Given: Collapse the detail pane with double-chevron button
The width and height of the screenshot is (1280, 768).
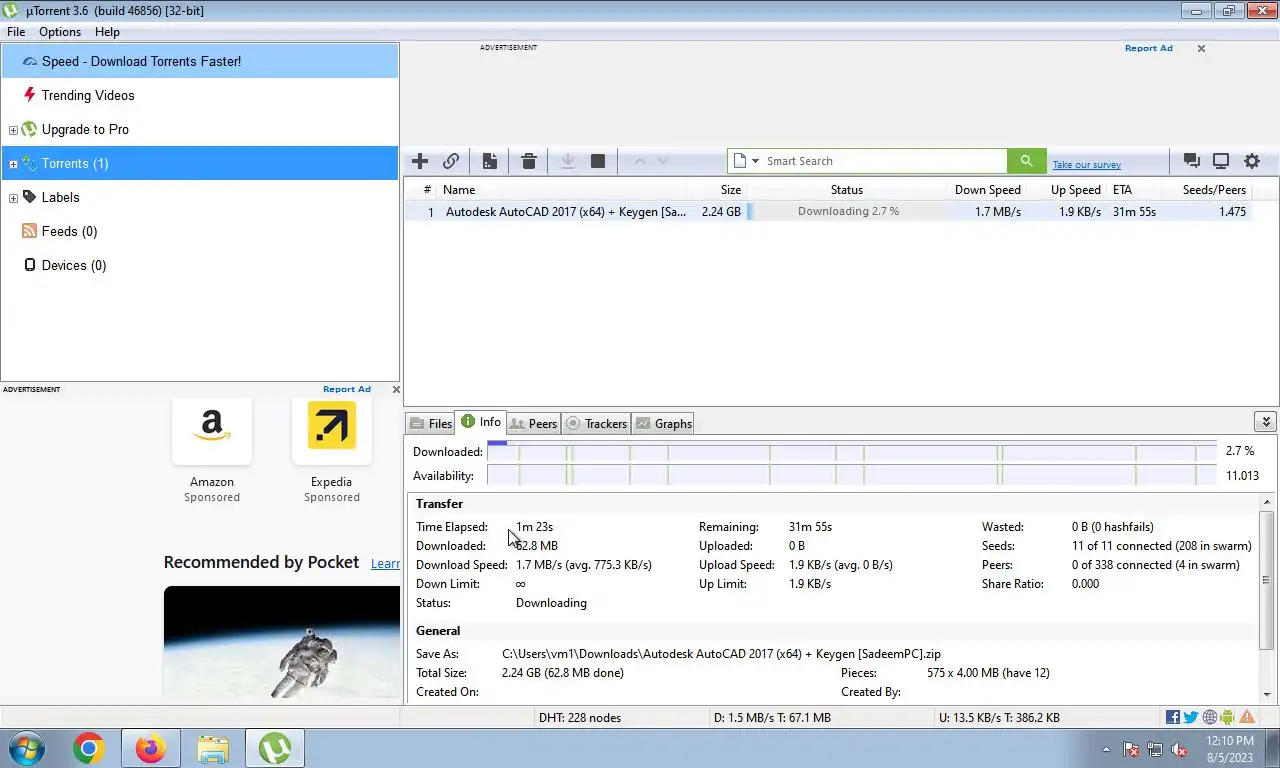Looking at the screenshot, I should [x=1265, y=422].
